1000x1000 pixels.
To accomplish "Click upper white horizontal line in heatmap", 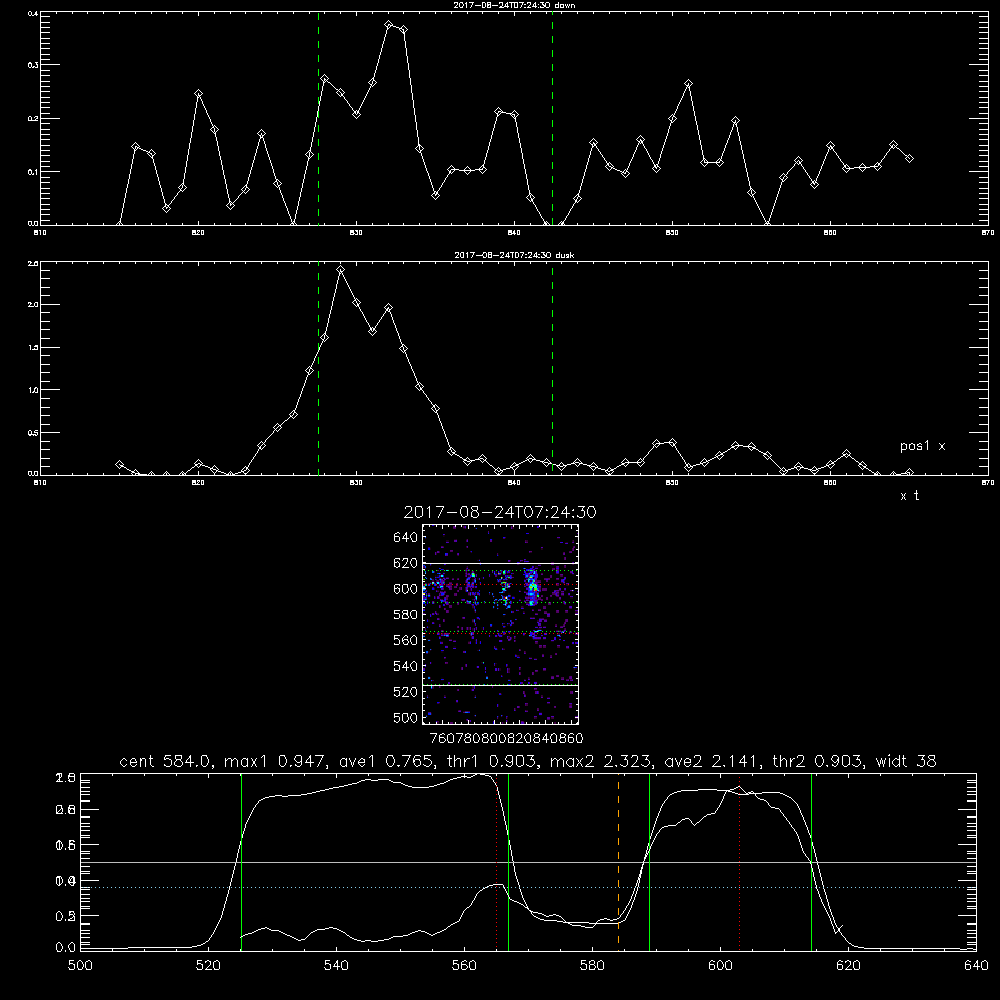I will (x=501, y=563).
